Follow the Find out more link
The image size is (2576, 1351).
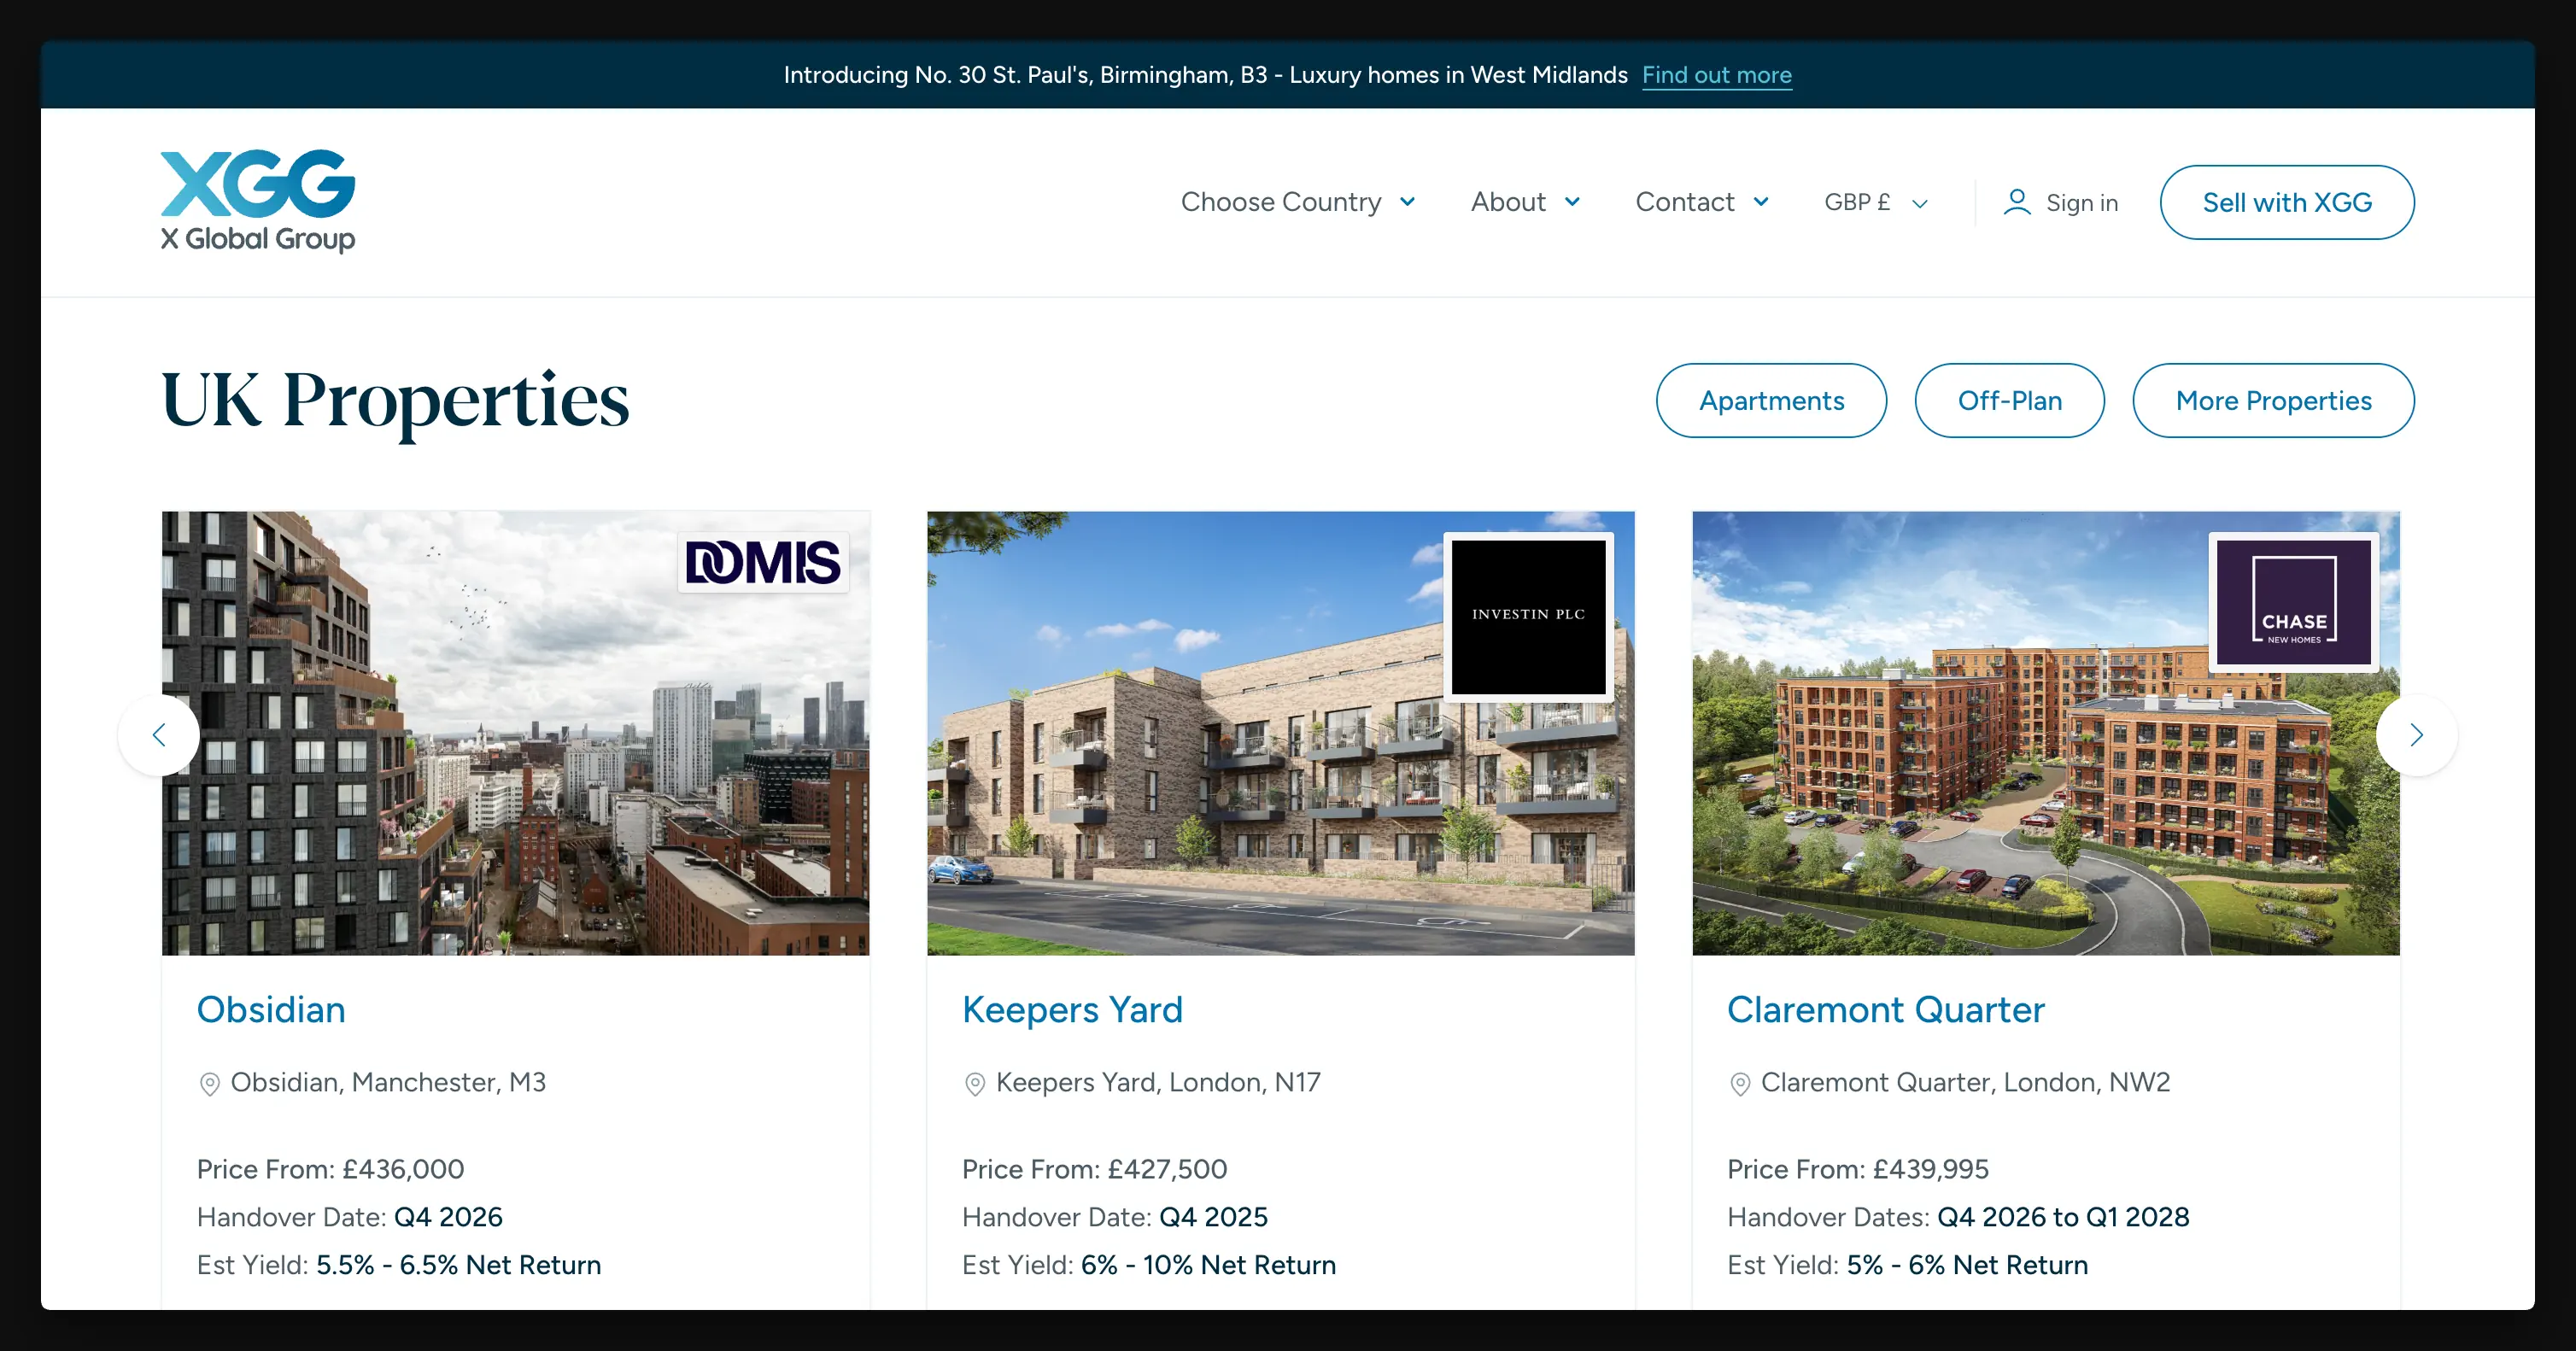pos(1716,75)
